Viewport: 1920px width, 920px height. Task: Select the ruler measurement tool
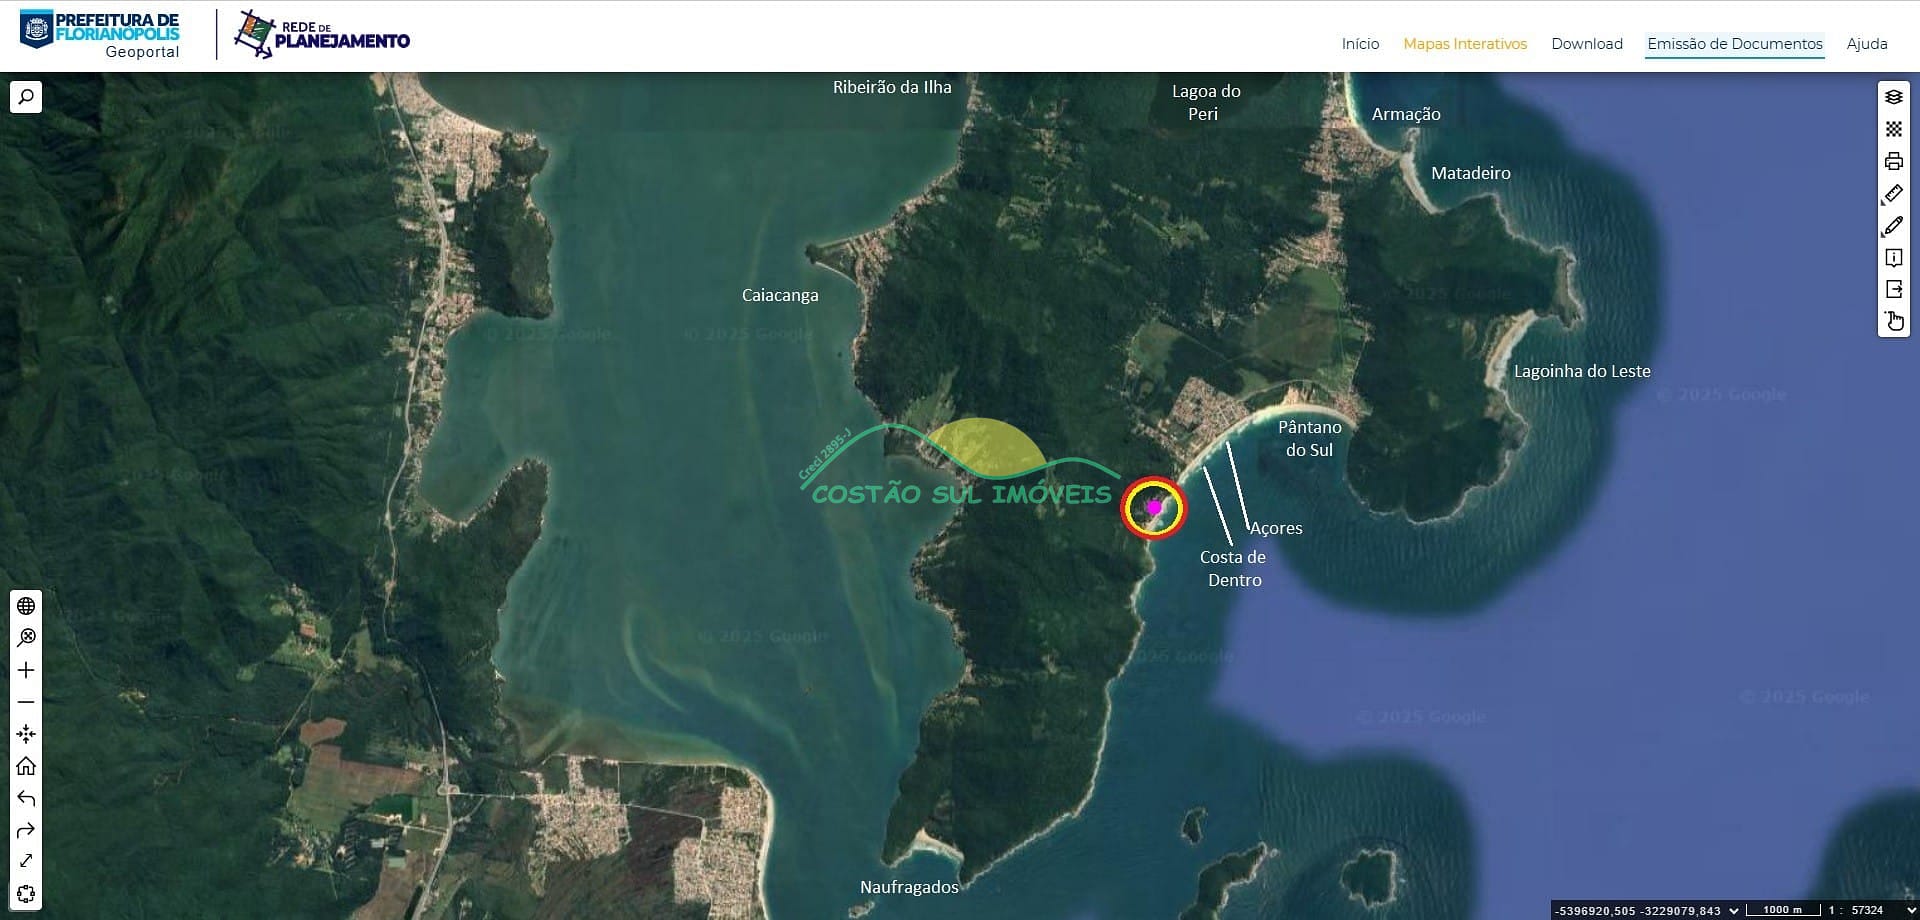coord(1893,194)
